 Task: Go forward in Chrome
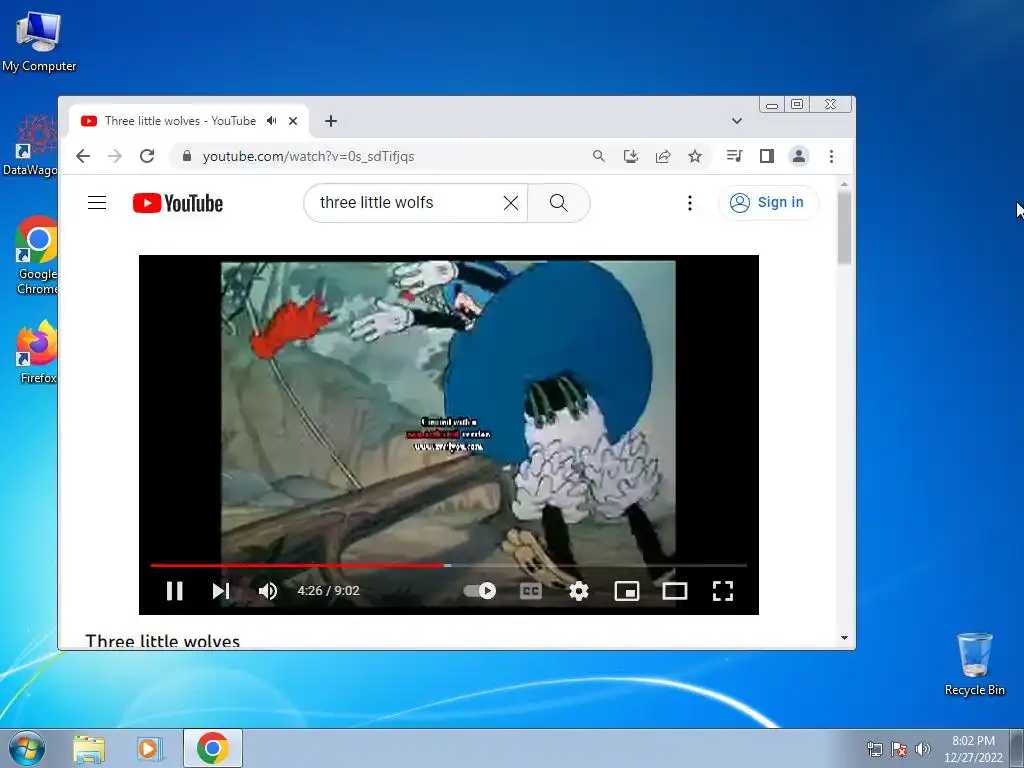click(115, 156)
